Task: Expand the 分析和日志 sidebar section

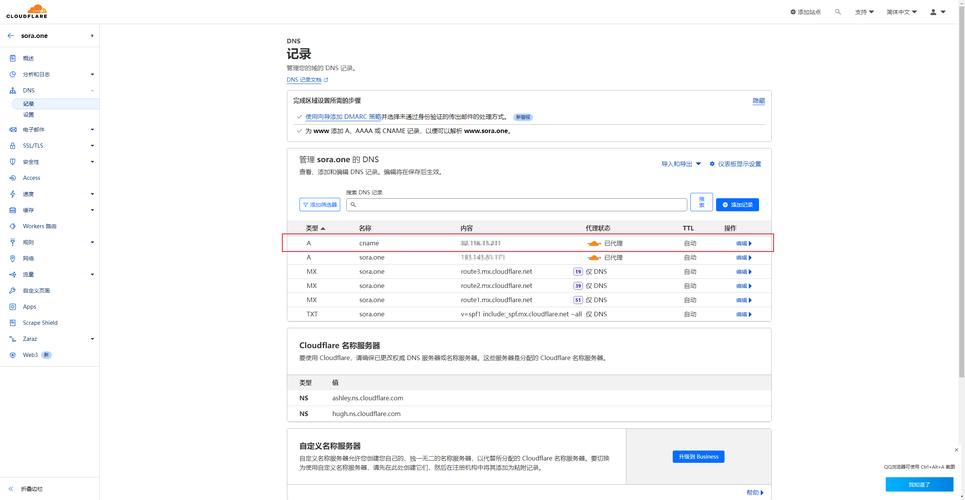Action: 92,75
